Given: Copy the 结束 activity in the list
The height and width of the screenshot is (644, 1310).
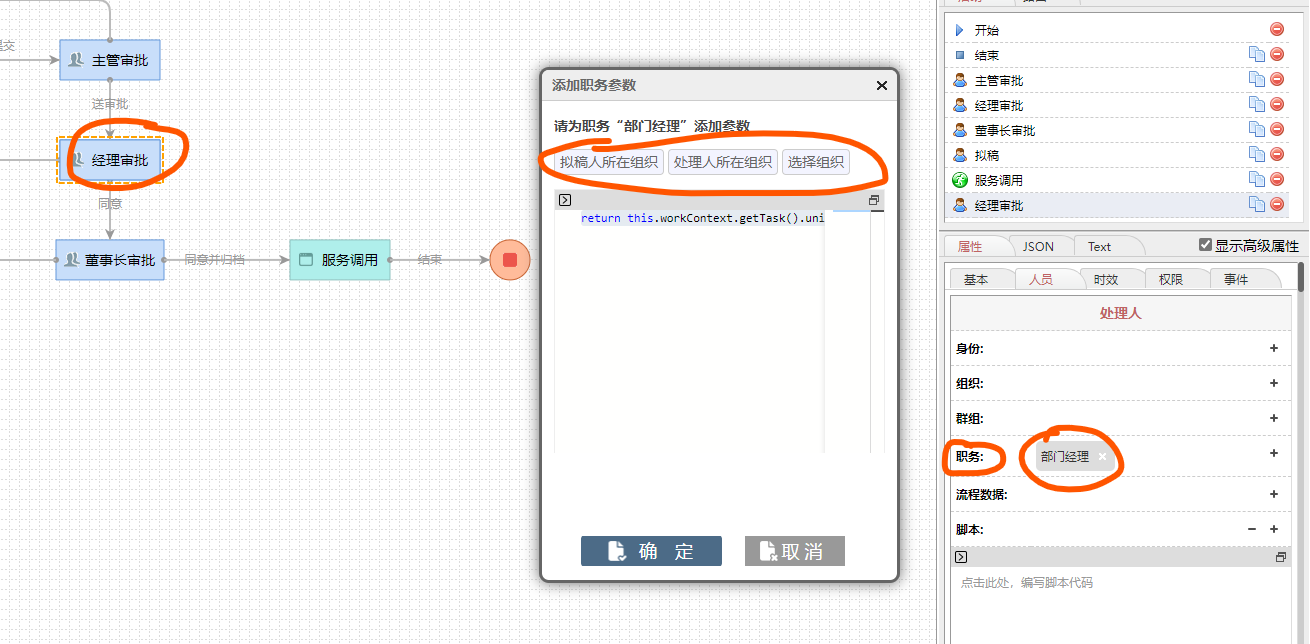Looking at the screenshot, I should [x=1257, y=55].
